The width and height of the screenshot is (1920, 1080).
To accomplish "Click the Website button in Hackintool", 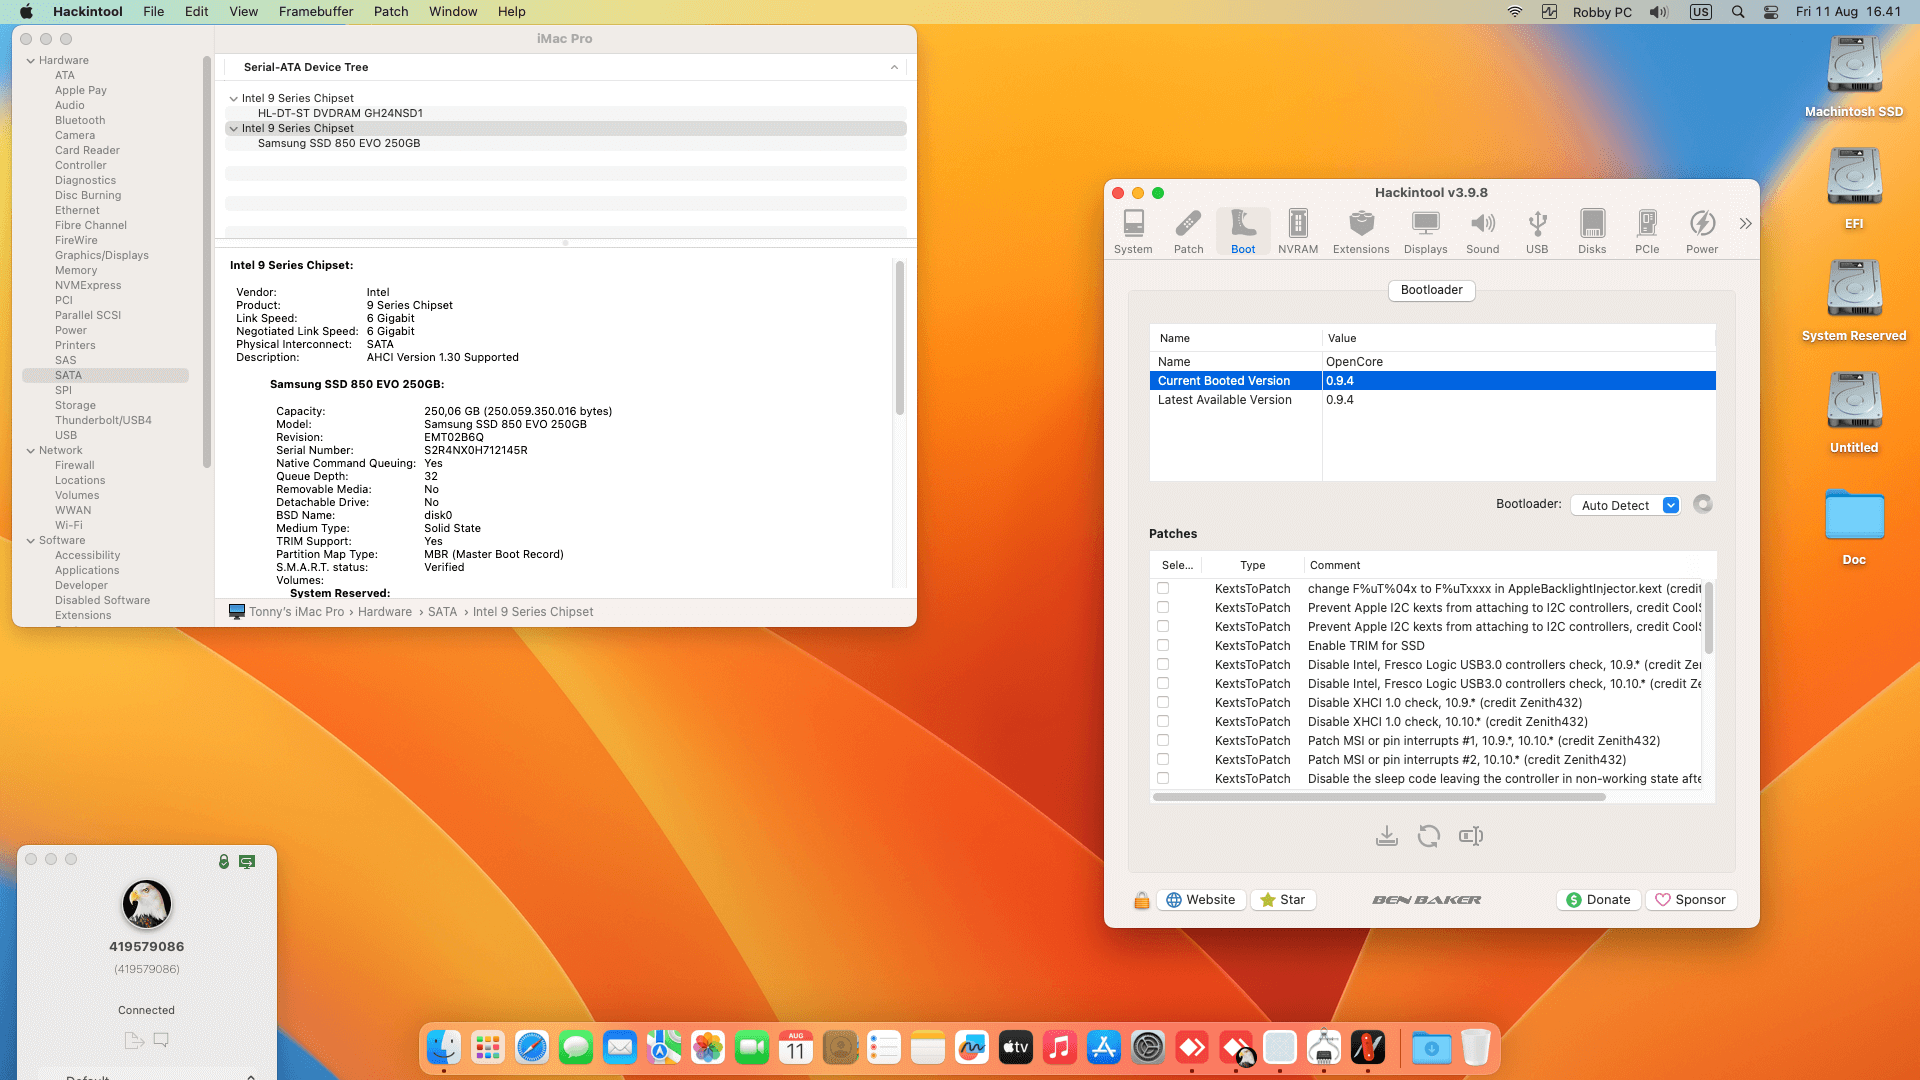I will [1201, 900].
